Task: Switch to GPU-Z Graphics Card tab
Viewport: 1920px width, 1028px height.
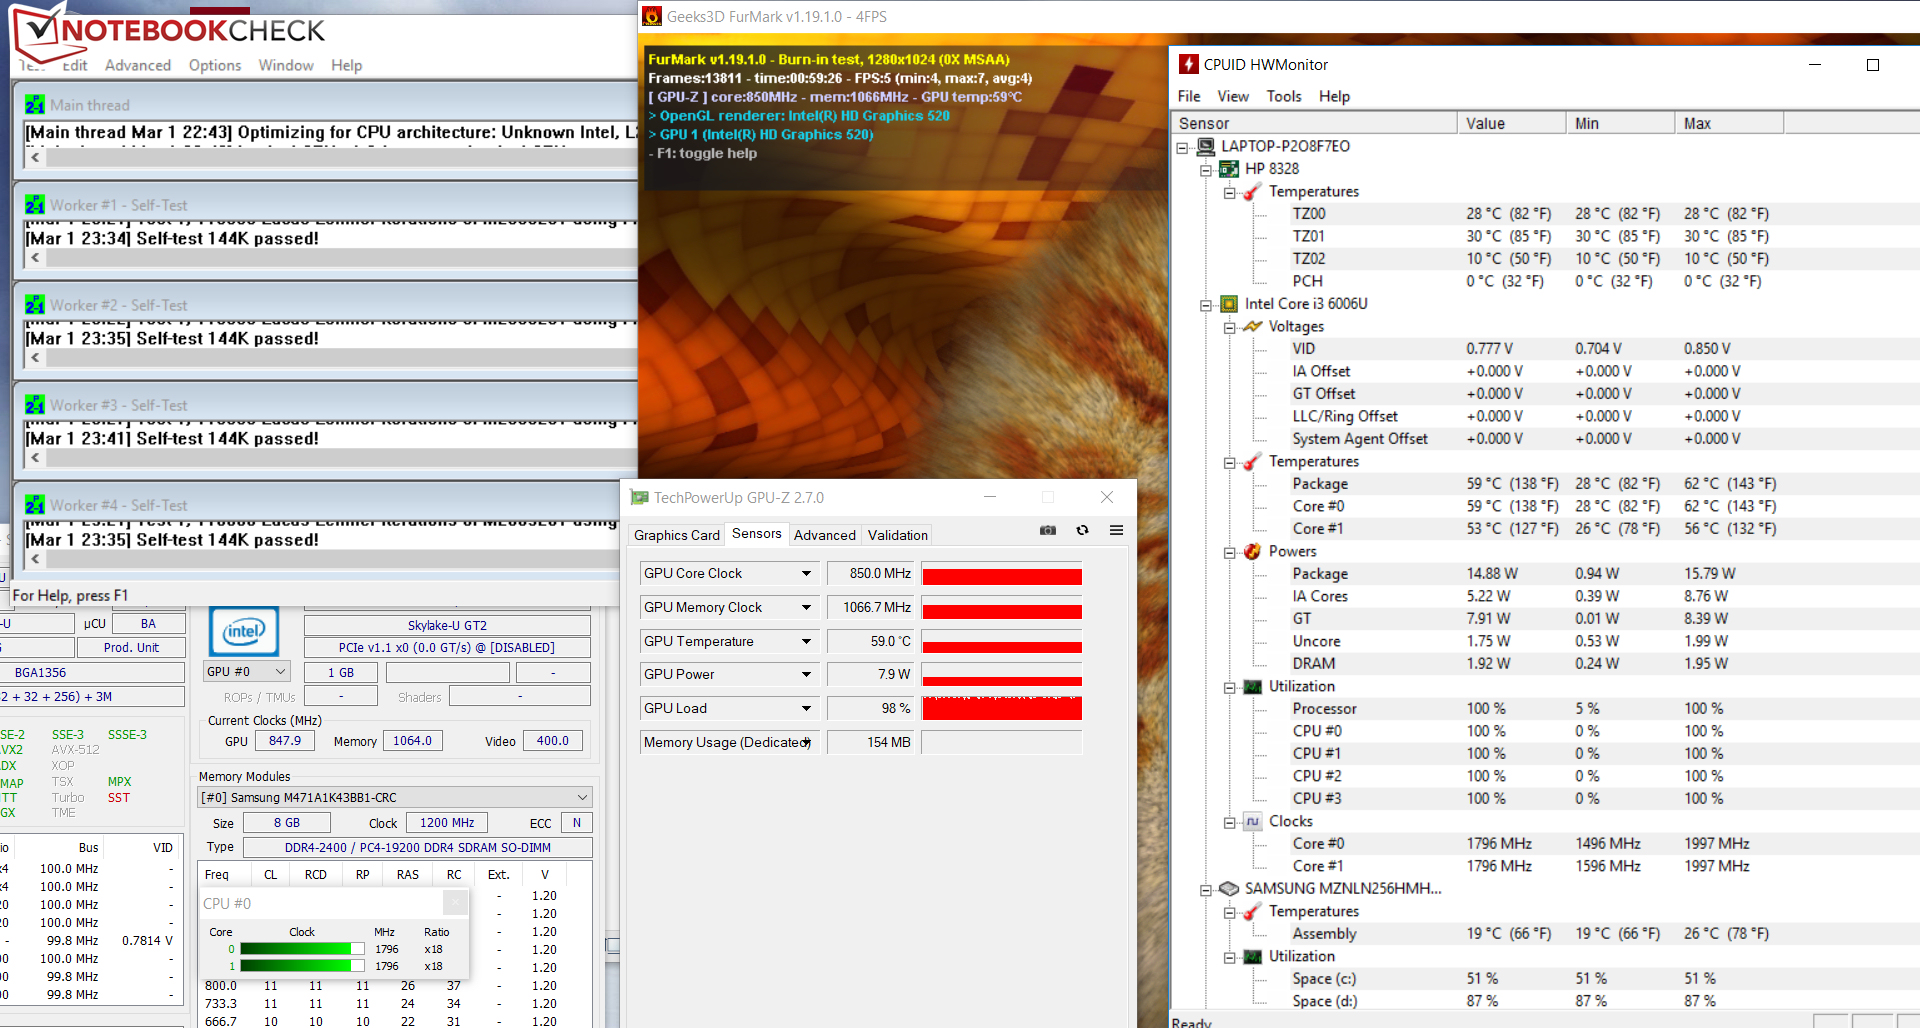Action: point(677,535)
